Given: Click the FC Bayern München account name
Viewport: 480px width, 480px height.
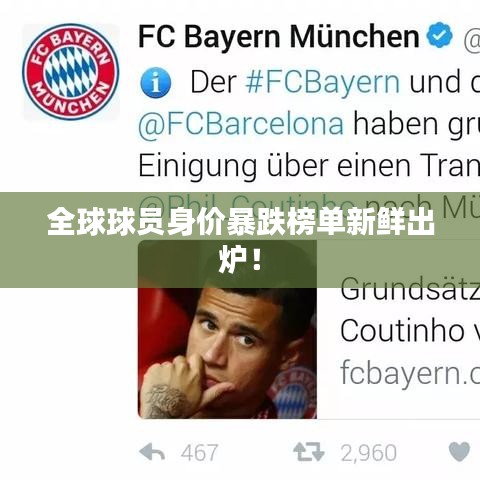Looking at the screenshot, I should (x=279, y=36).
